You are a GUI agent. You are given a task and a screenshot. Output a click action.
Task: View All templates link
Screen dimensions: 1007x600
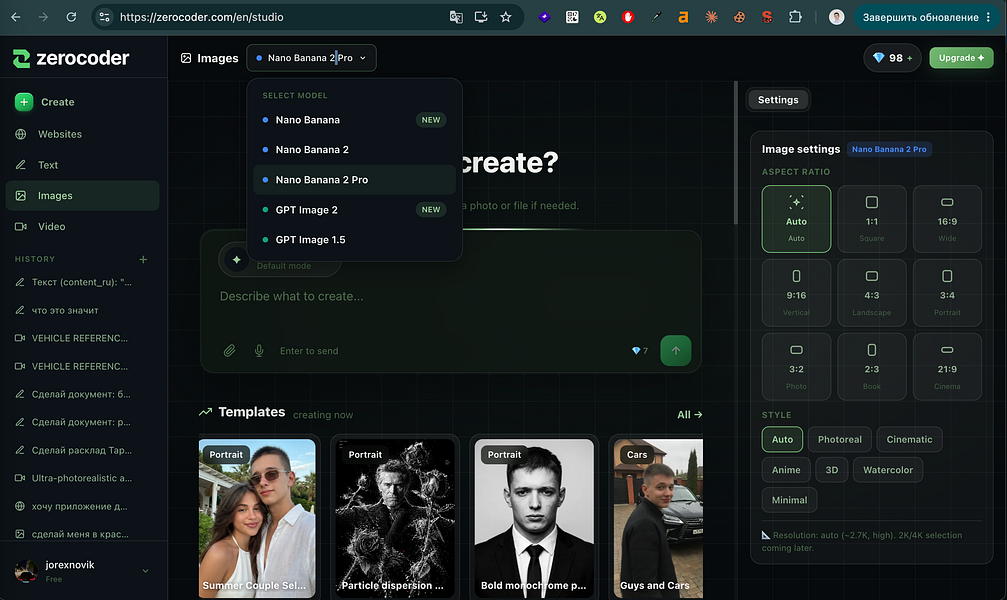[690, 415]
